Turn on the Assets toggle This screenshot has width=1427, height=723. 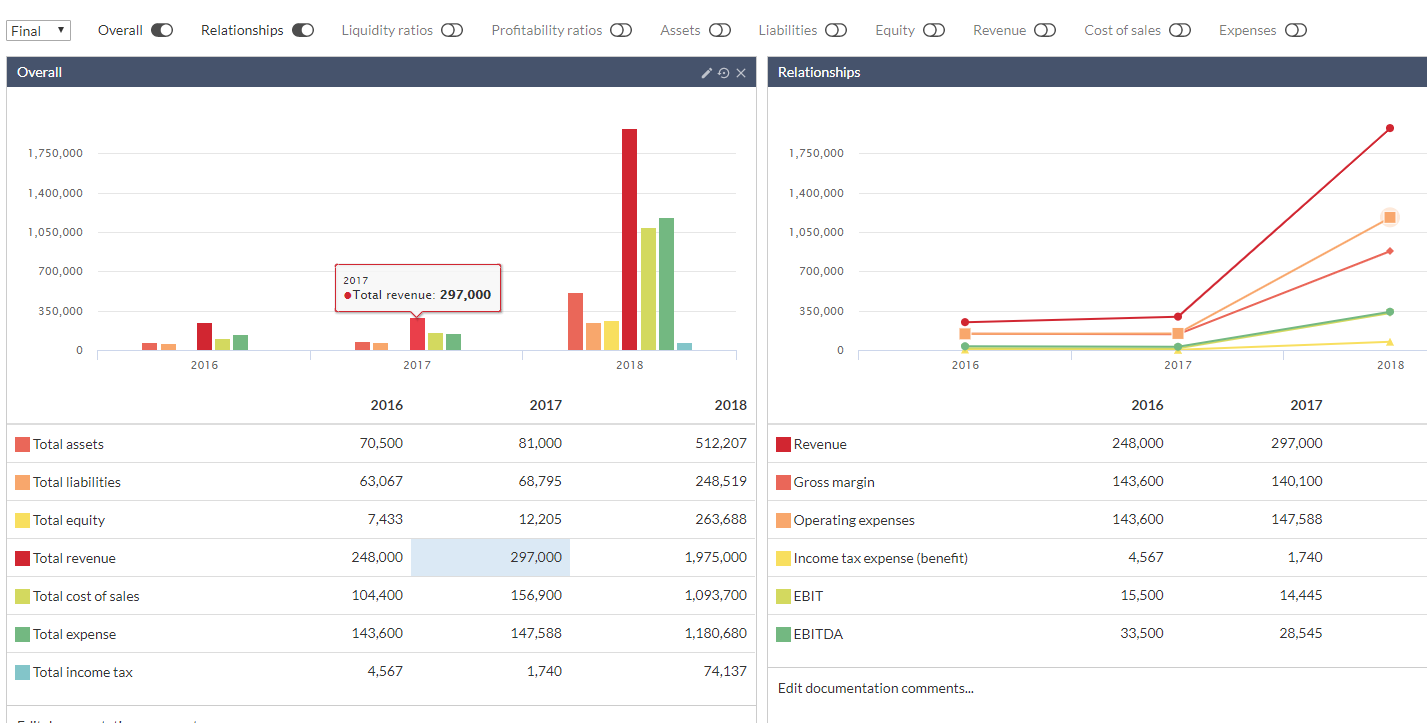pyautogui.click(x=720, y=30)
